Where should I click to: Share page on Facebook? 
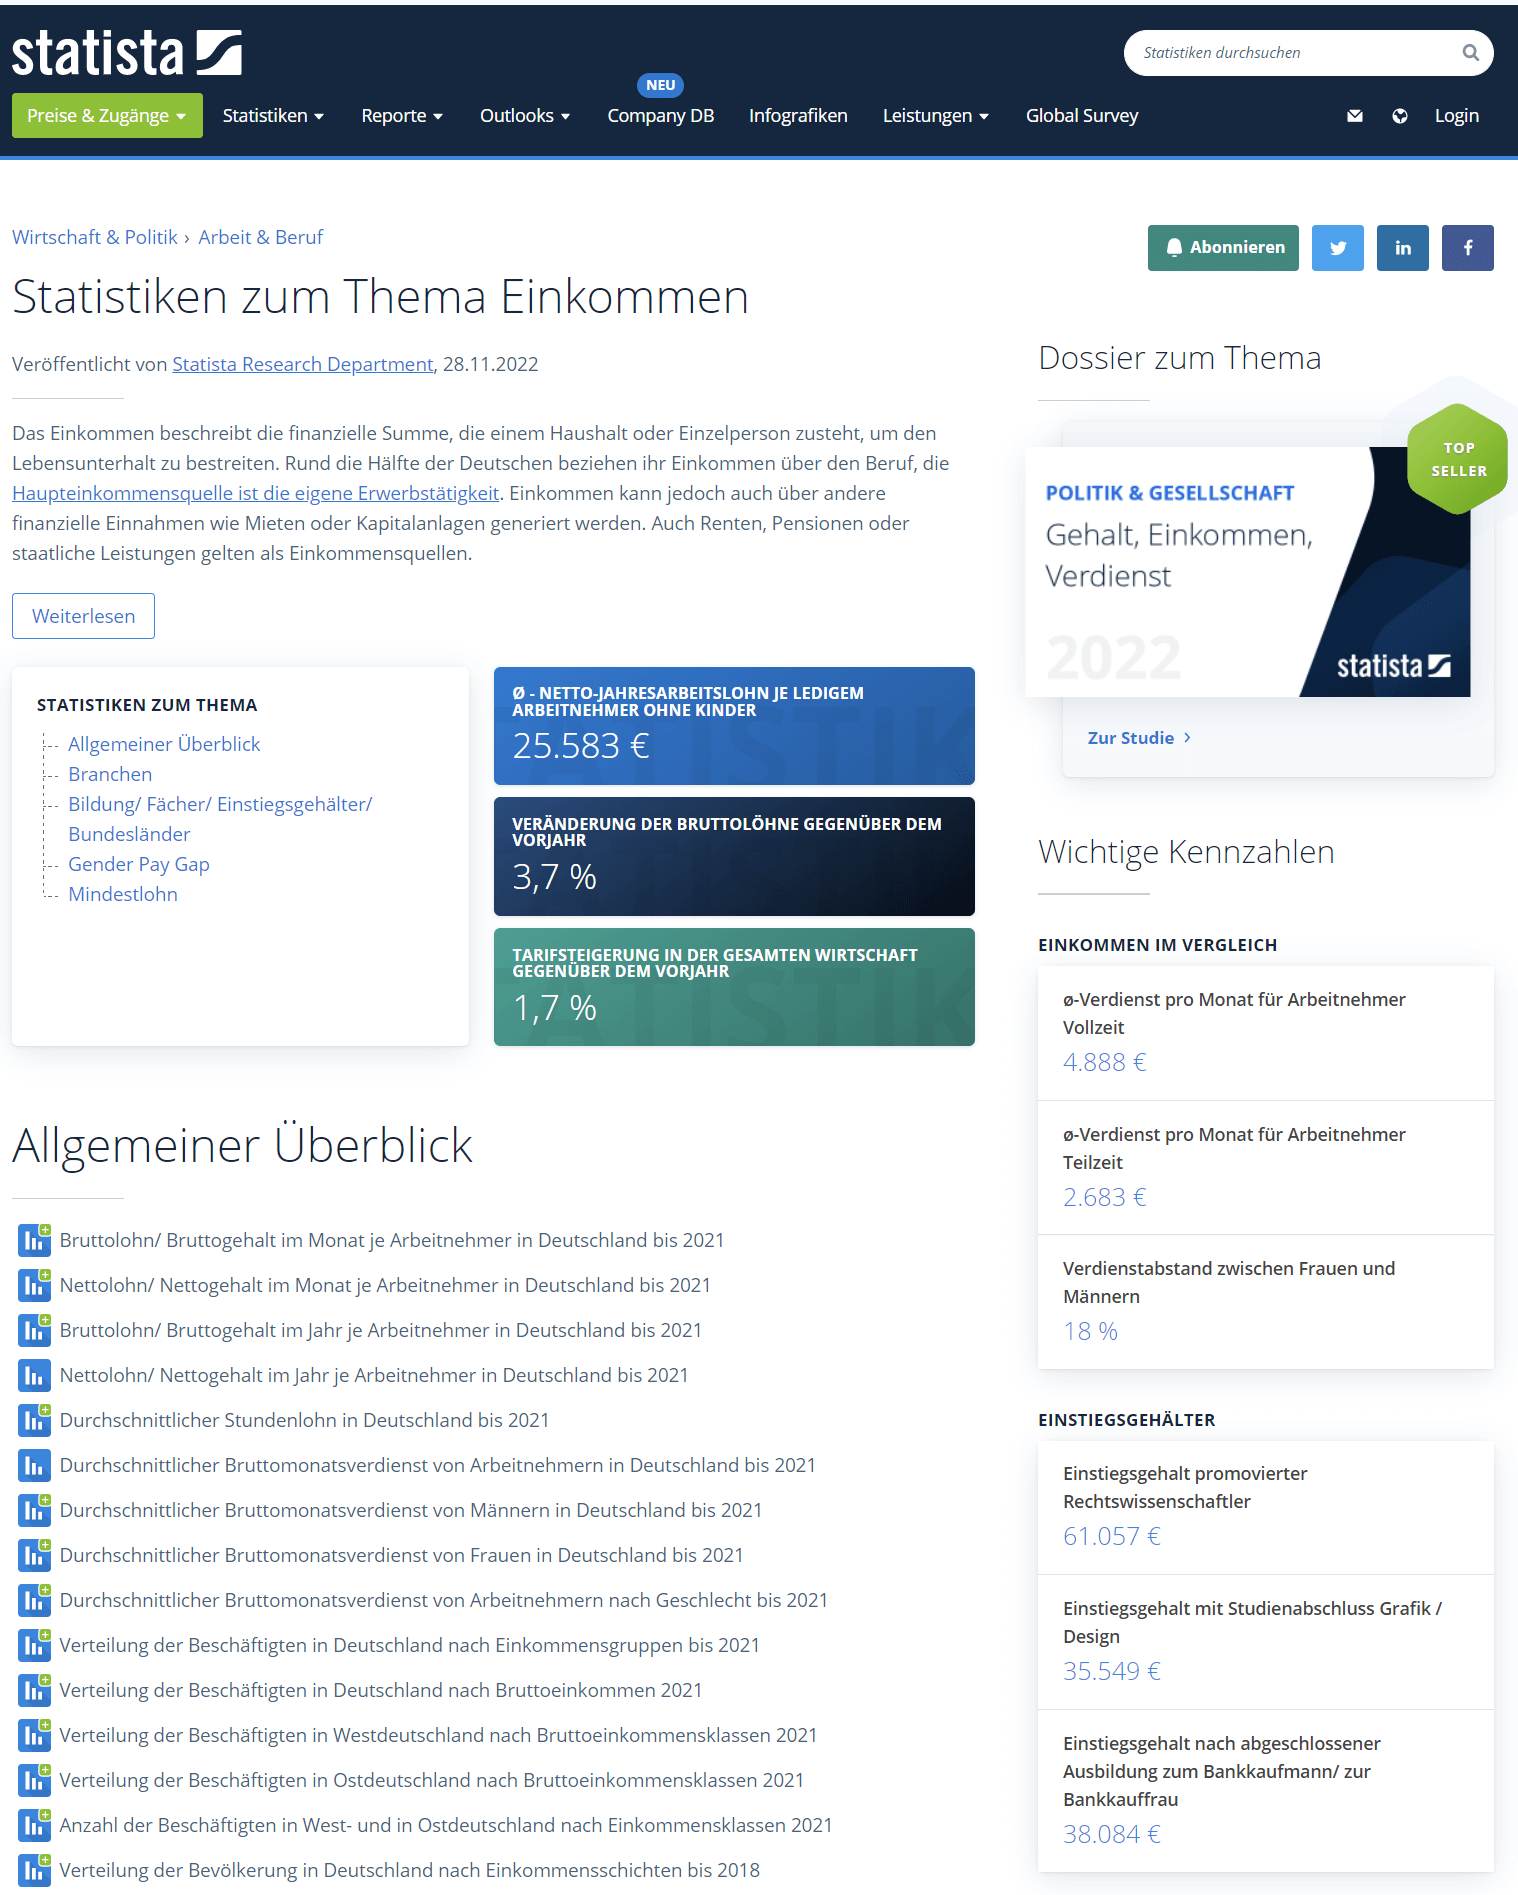pyautogui.click(x=1468, y=248)
